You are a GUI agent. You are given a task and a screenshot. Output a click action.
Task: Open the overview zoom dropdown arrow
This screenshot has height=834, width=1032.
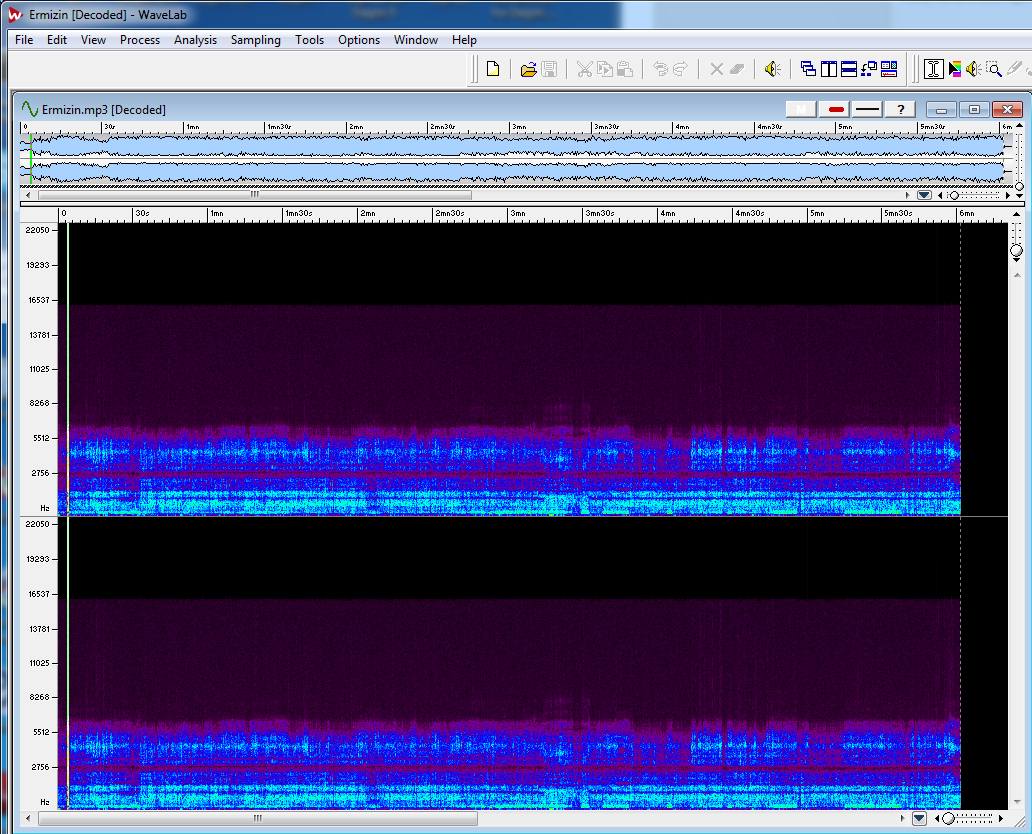click(x=924, y=195)
